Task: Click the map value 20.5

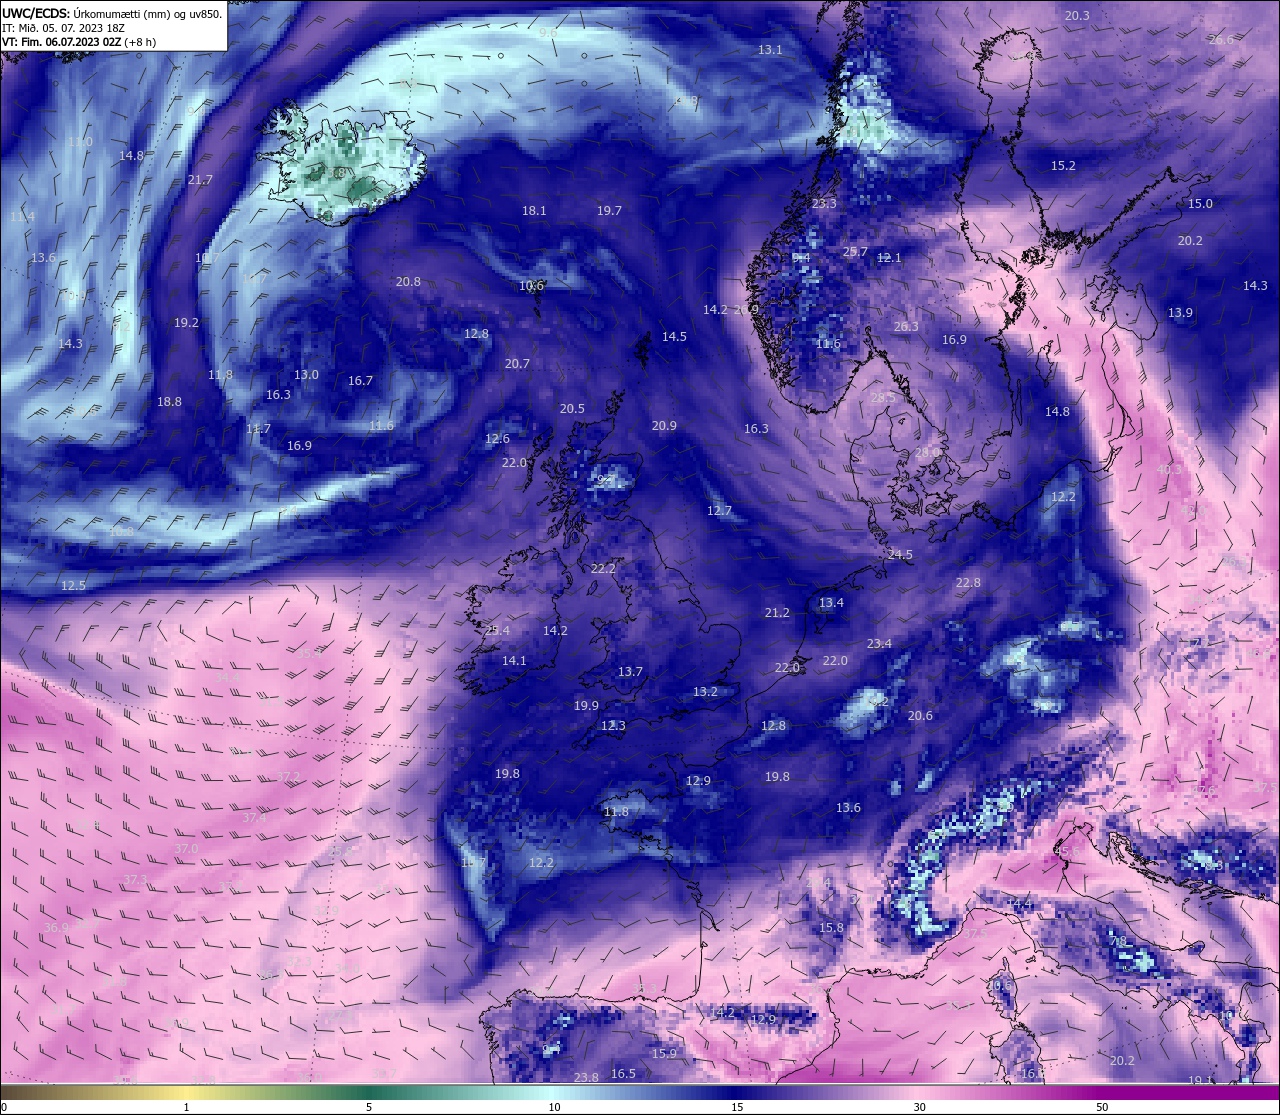Action: tap(572, 409)
